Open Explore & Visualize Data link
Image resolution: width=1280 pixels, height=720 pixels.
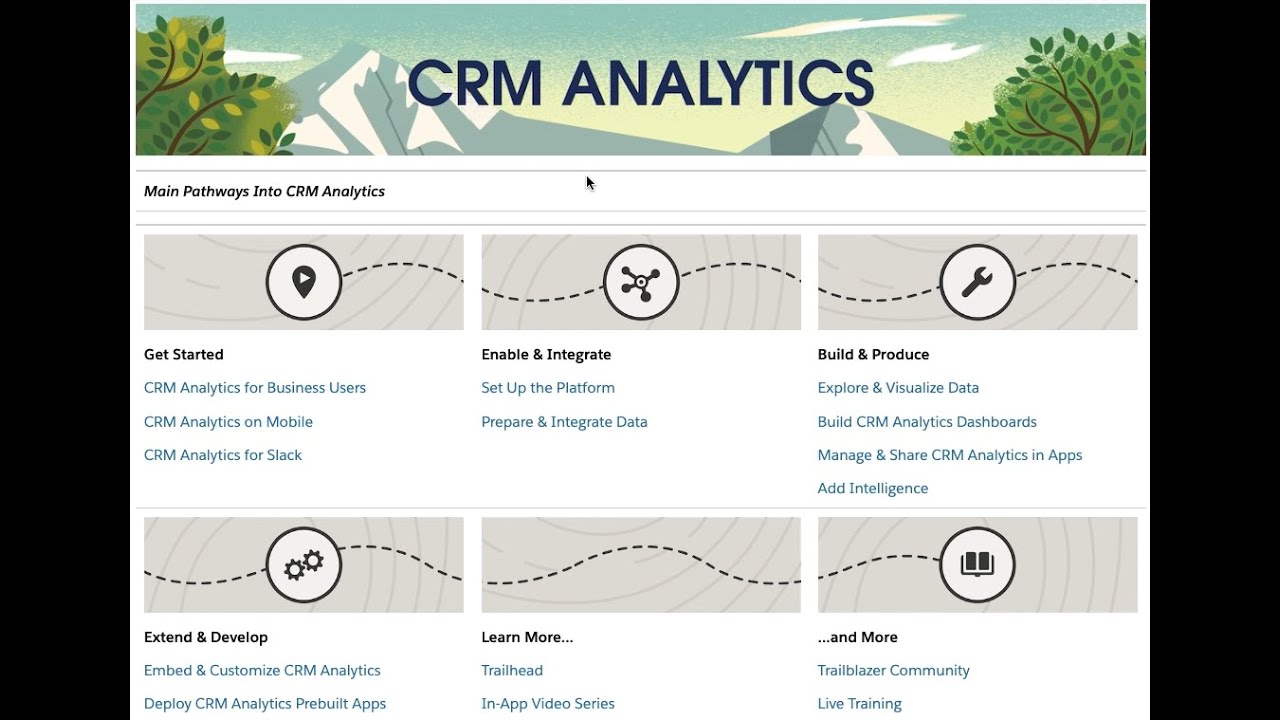click(x=898, y=388)
